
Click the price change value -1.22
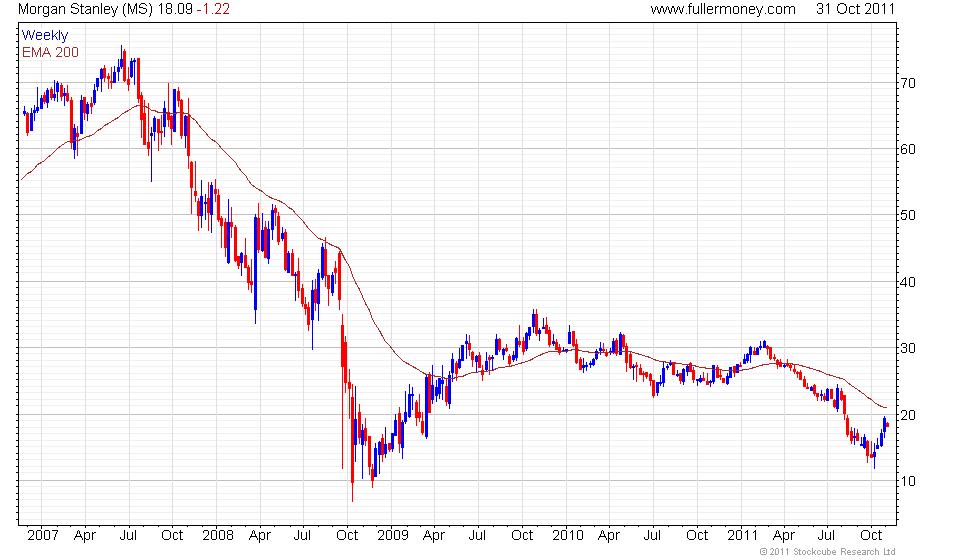pyautogui.click(x=213, y=9)
